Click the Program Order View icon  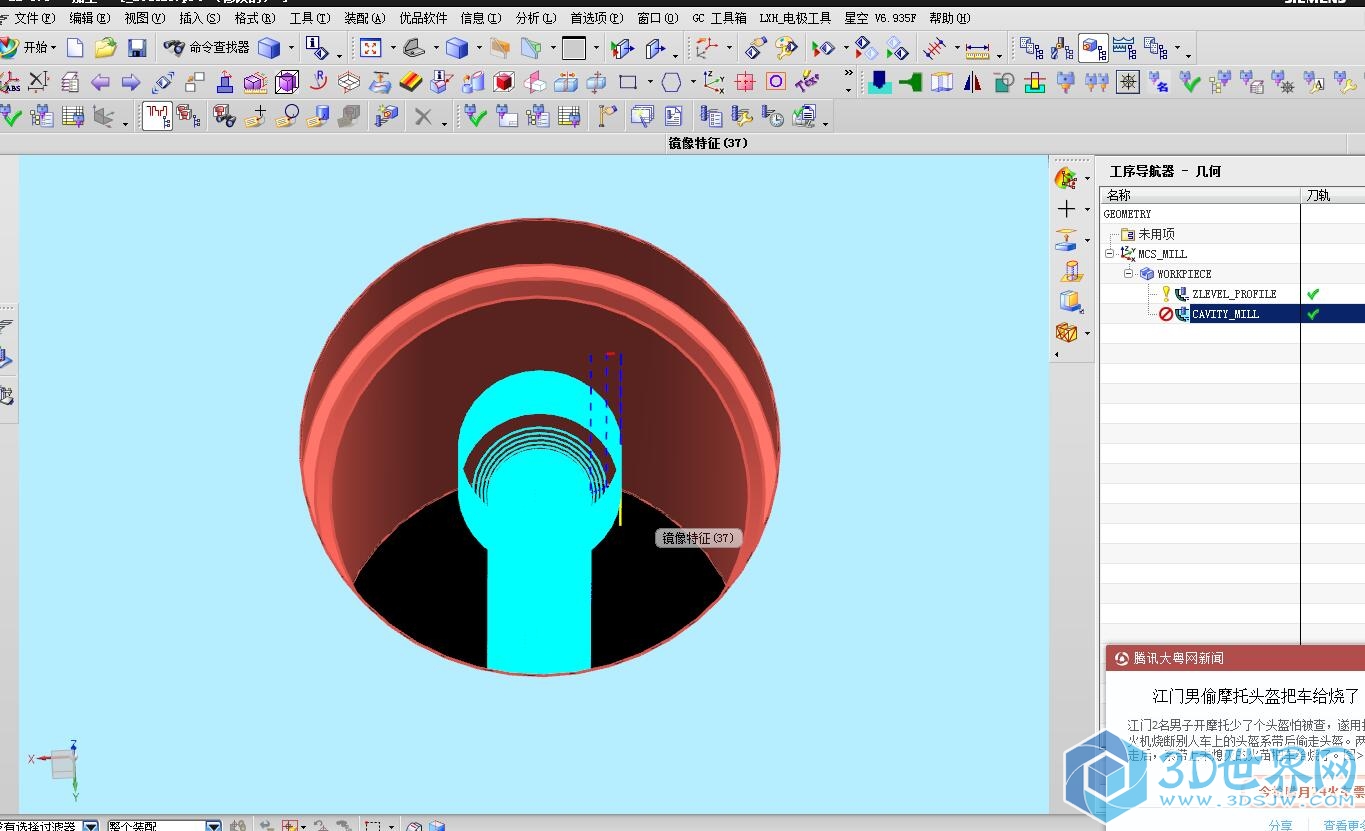(1031, 48)
